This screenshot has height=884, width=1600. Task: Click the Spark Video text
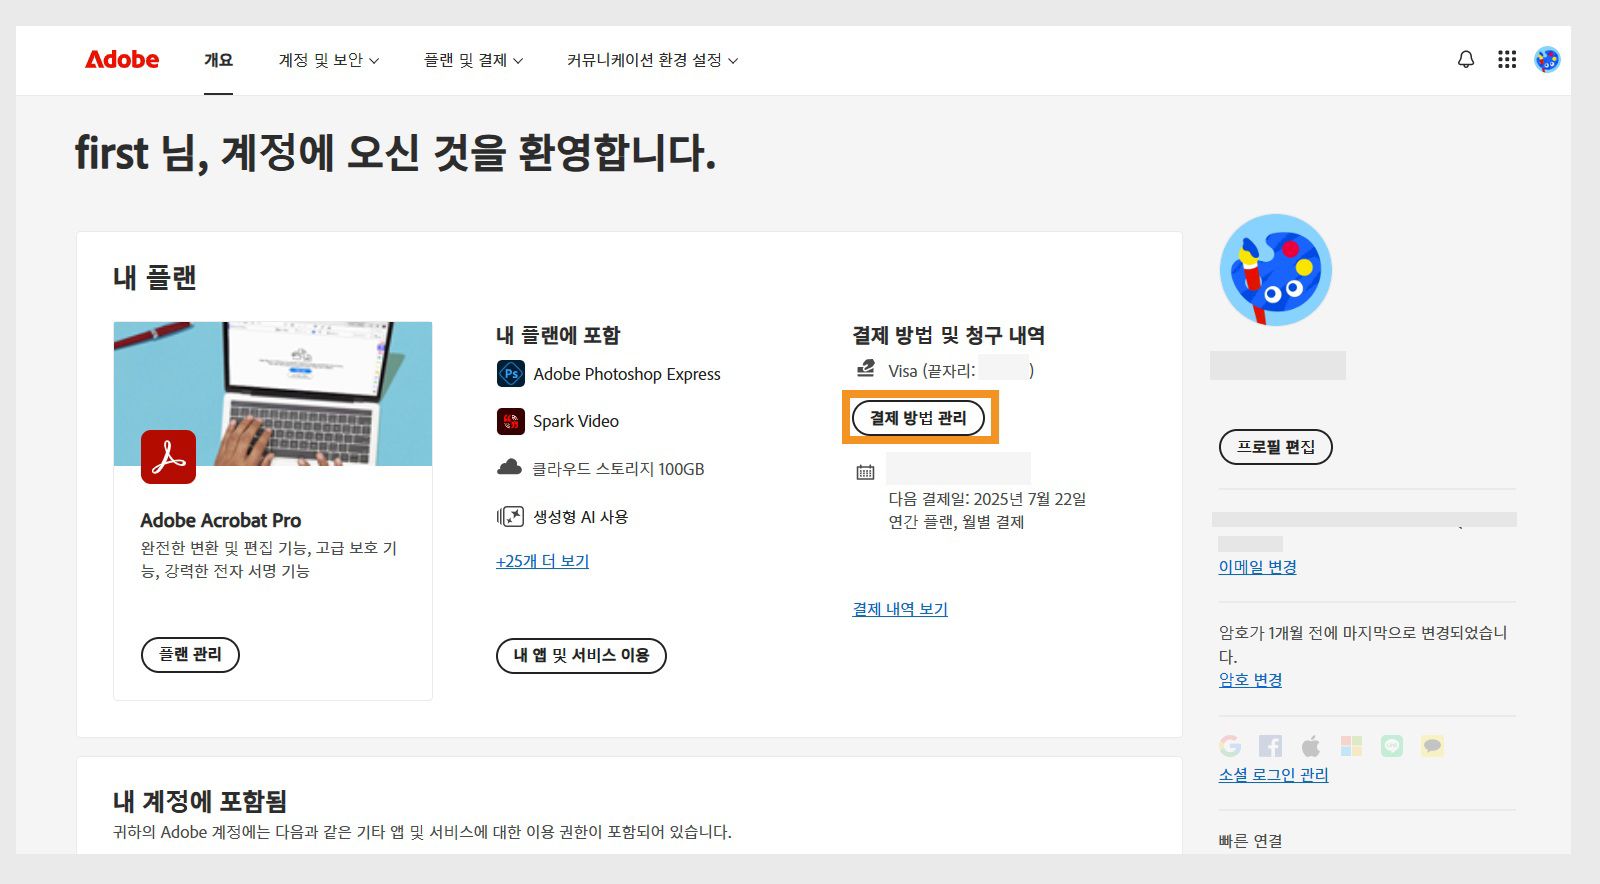(576, 421)
